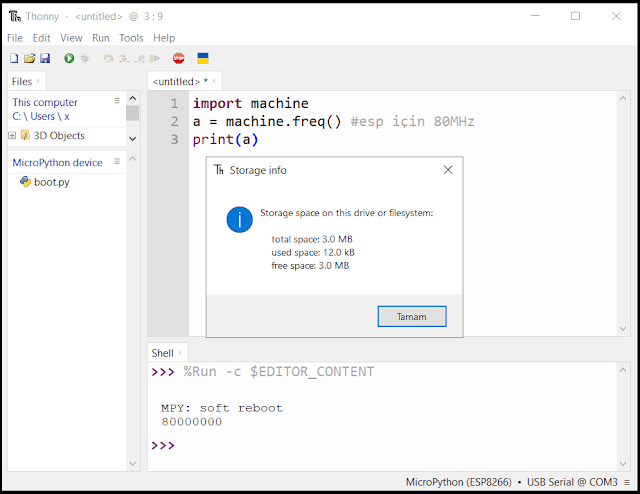This screenshot has height=494, width=640.
Task: Run current script with green play icon
Action: pos(69,58)
